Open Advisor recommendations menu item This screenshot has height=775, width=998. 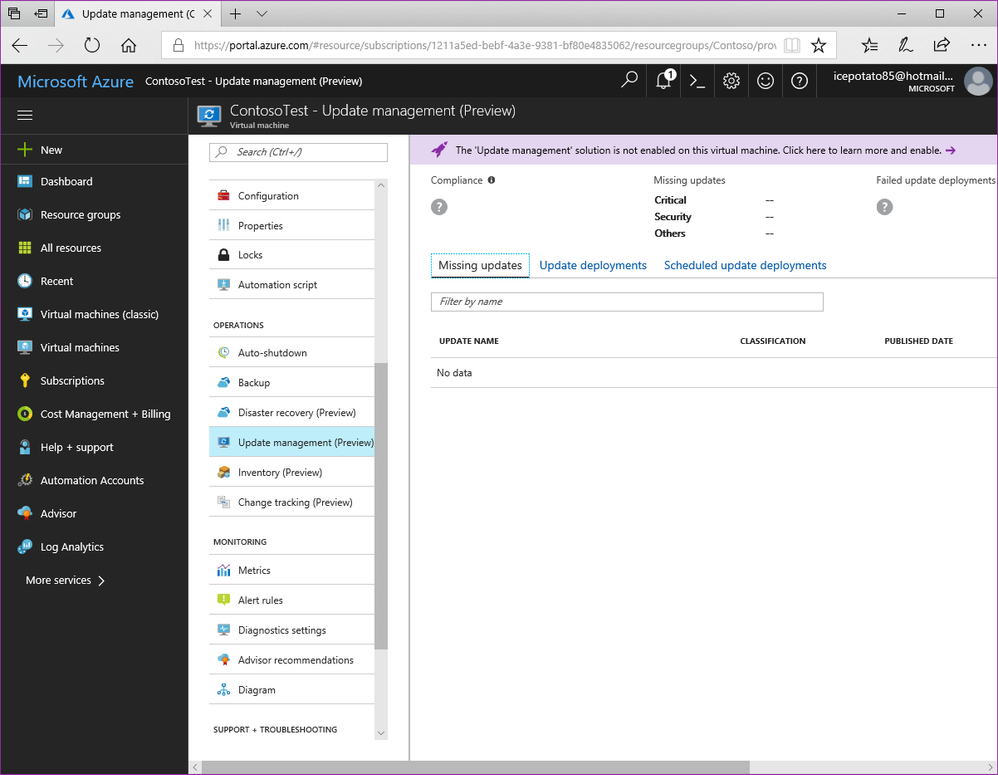[x=292, y=660]
